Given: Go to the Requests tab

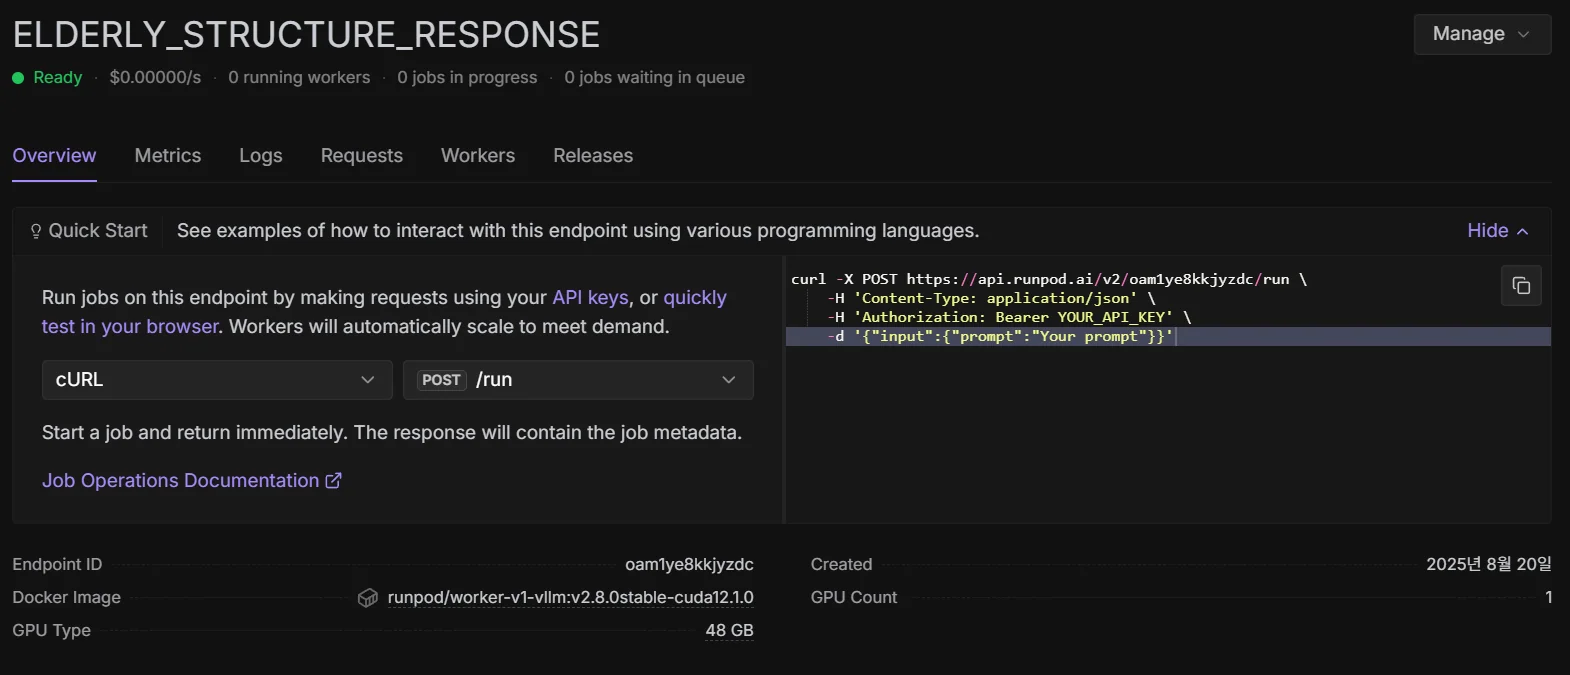Looking at the screenshot, I should click(362, 156).
